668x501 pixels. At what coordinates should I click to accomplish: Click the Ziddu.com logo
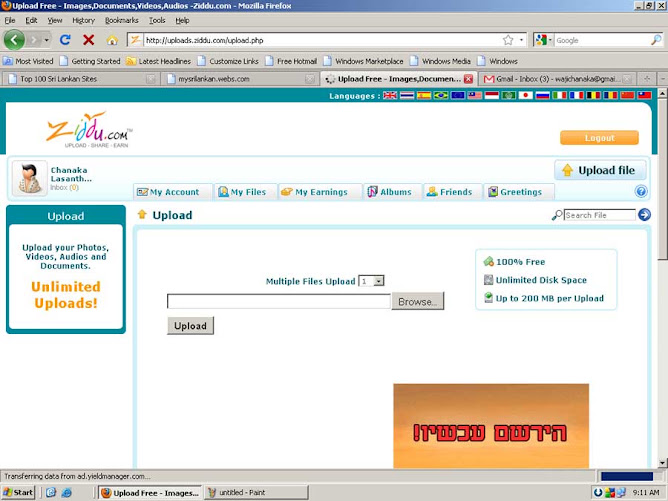(89, 130)
